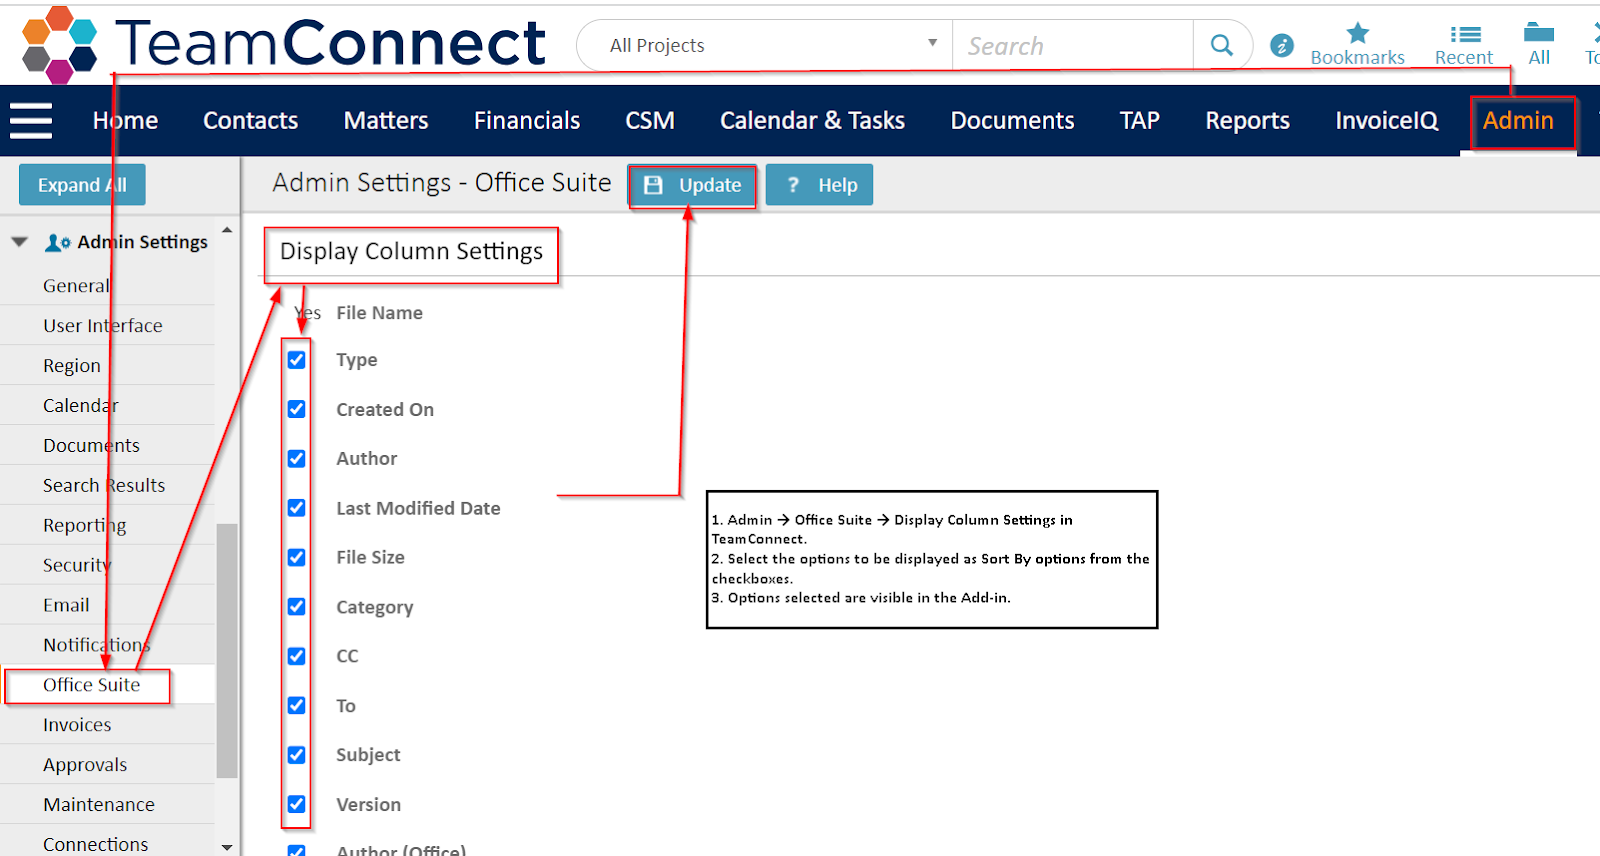Select the Admin tab

click(1518, 121)
